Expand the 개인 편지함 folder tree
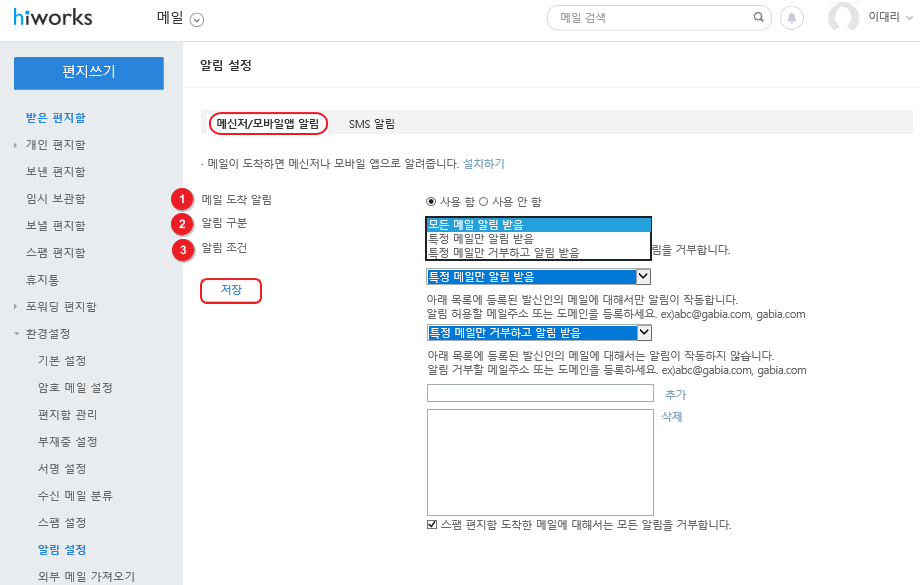920x585 pixels. tap(16, 145)
